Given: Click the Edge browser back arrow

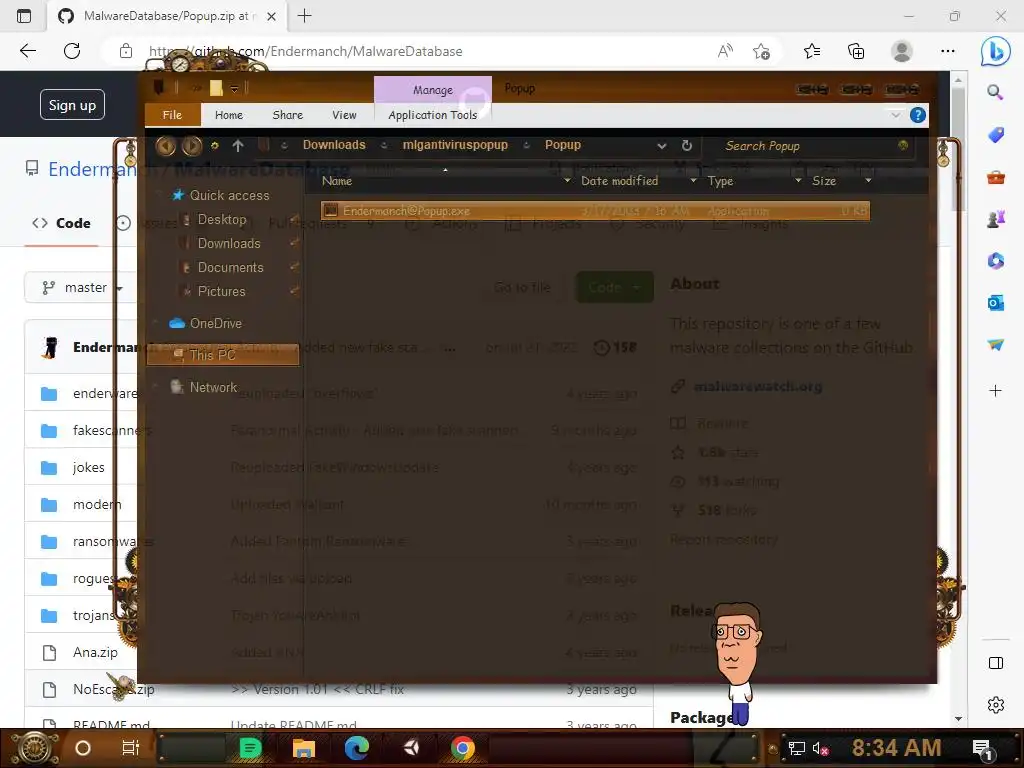Looking at the screenshot, I should (x=27, y=51).
